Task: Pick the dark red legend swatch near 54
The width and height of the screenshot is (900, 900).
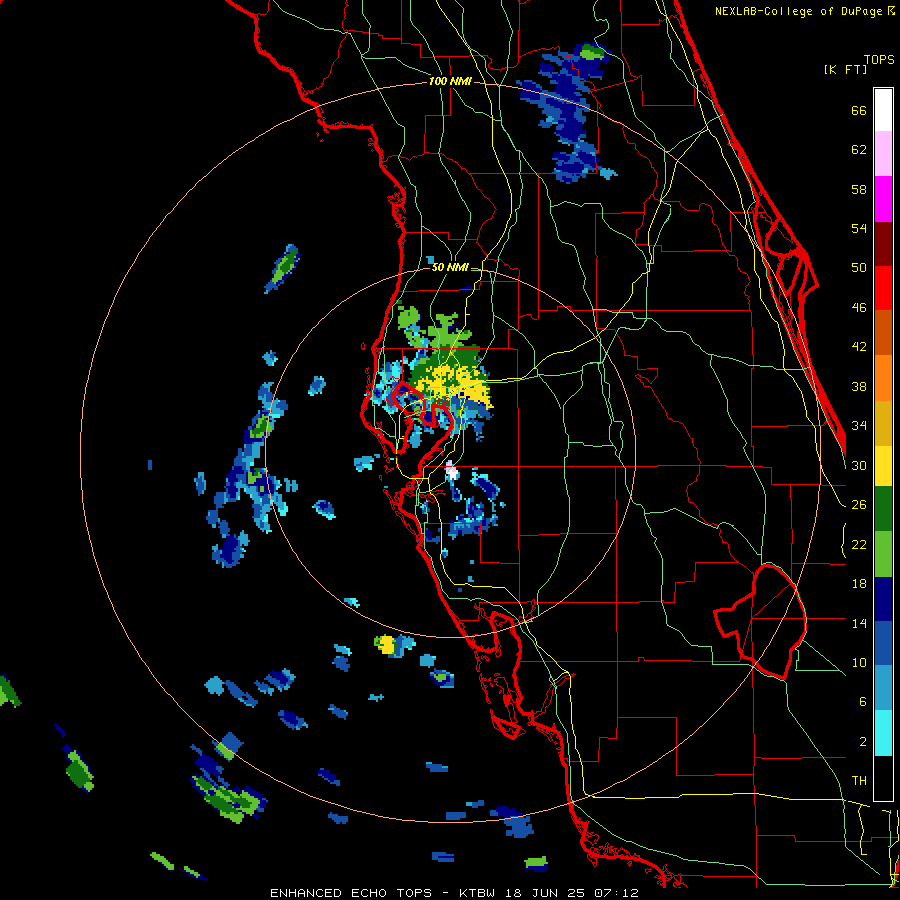Action: pyautogui.click(x=883, y=243)
